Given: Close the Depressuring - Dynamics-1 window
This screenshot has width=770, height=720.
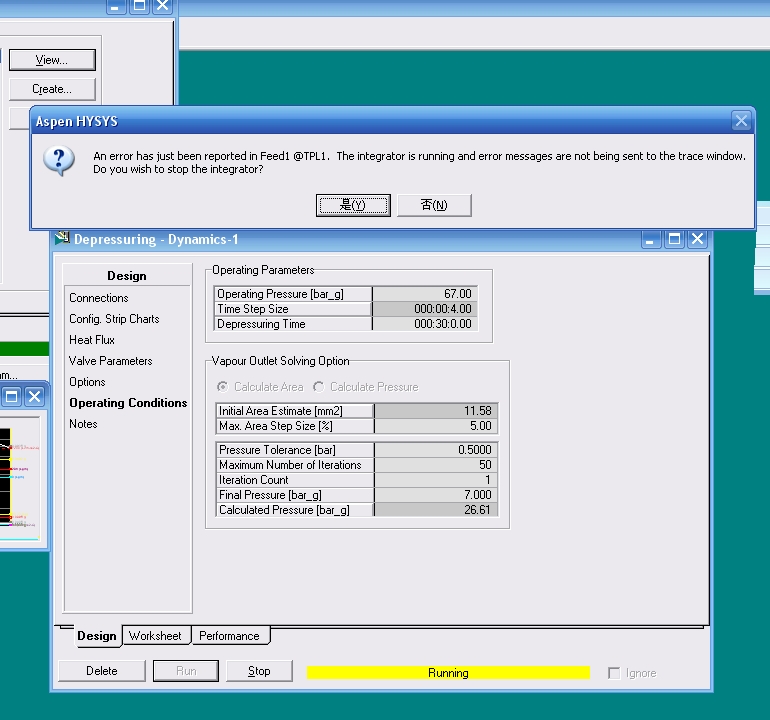Looking at the screenshot, I should click(x=698, y=240).
